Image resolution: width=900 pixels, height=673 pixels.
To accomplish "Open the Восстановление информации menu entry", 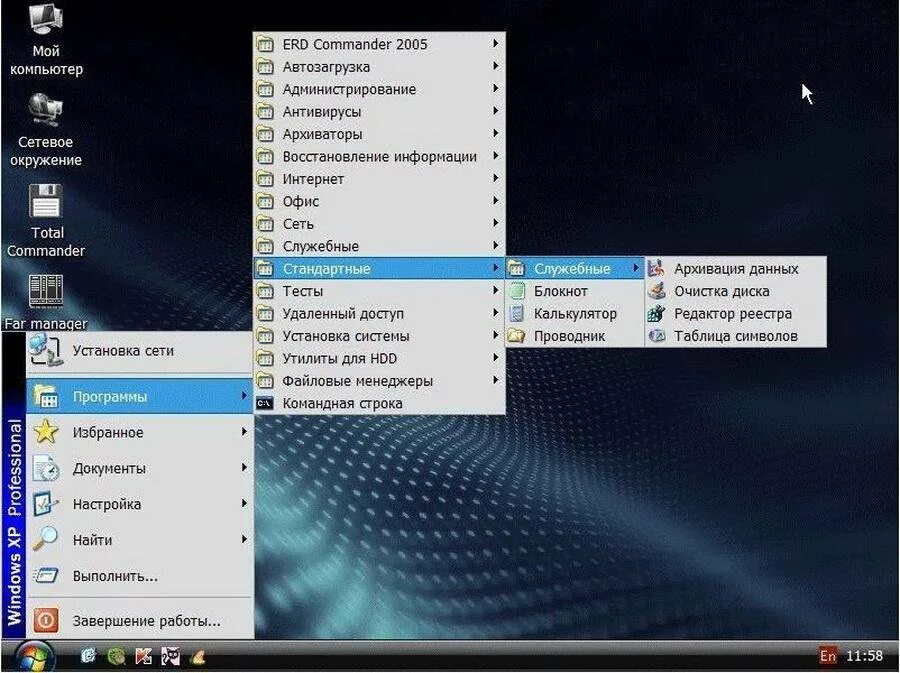I will (379, 156).
